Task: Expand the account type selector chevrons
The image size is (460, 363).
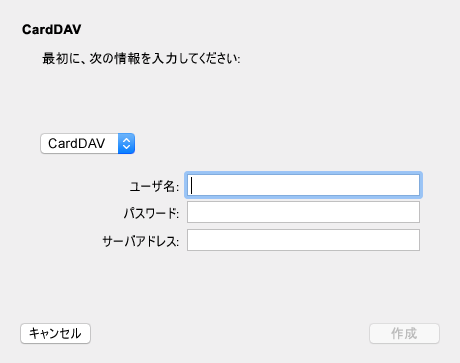Action: tap(126, 144)
